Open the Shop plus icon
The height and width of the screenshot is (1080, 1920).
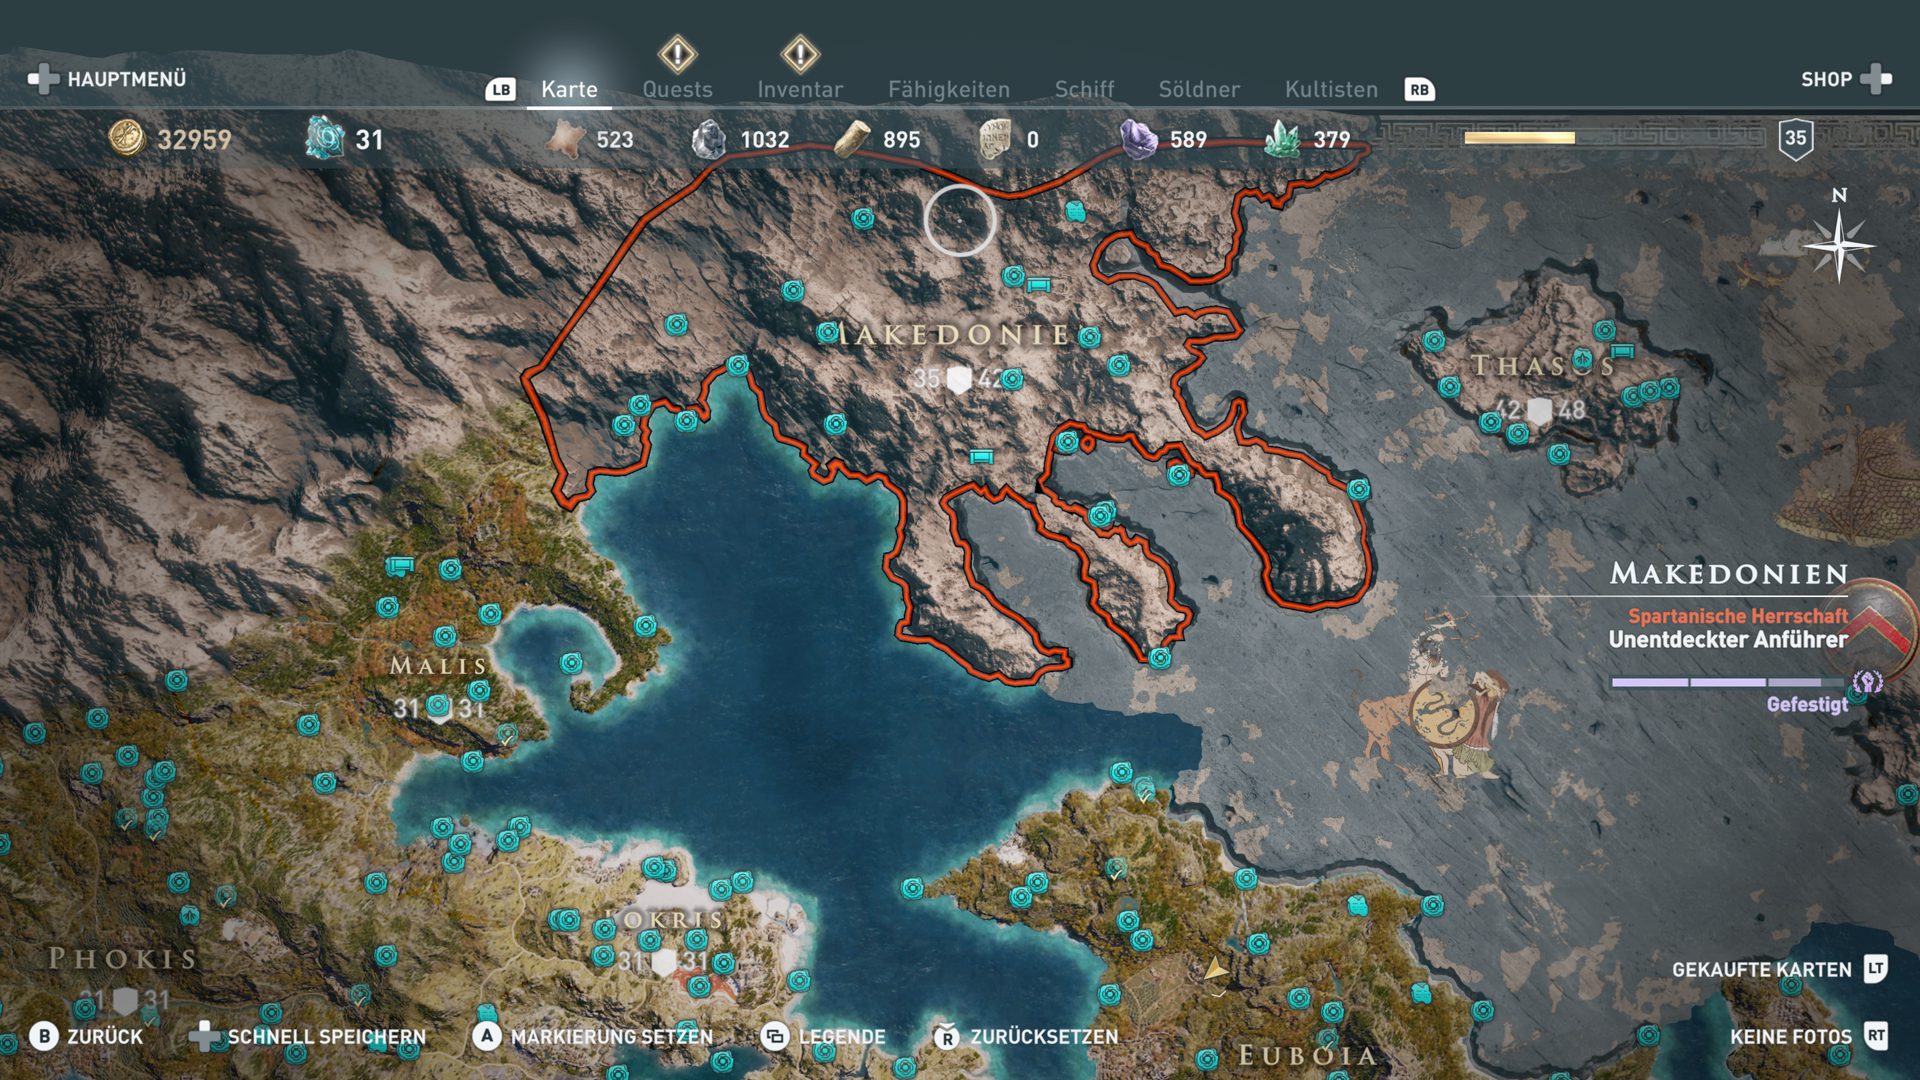coord(1876,79)
